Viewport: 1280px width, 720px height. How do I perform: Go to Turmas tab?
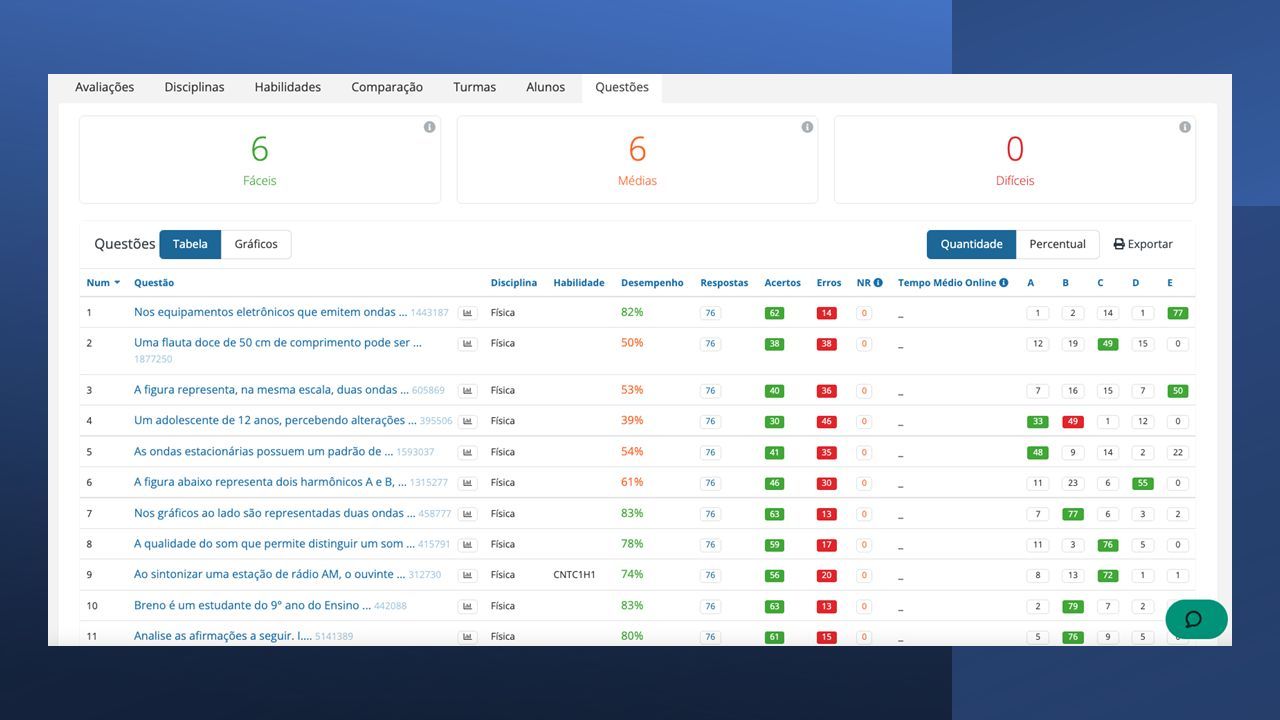tap(474, 87)
